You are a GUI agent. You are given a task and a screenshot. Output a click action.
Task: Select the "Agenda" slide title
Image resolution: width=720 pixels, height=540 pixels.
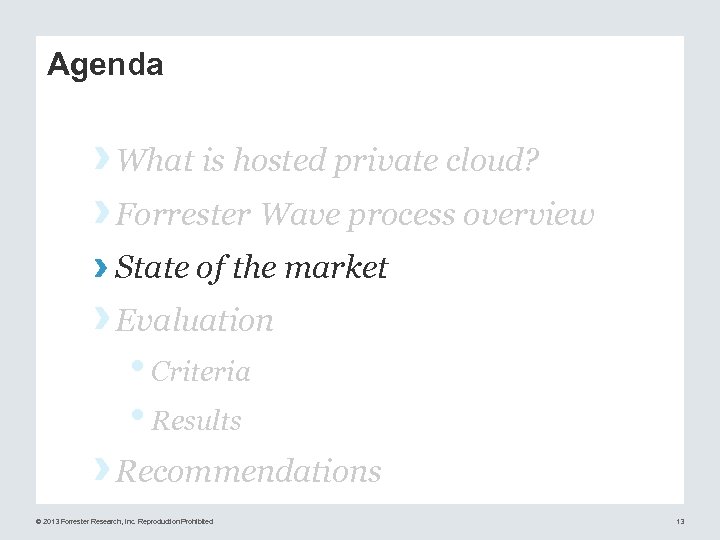(105, 66)
